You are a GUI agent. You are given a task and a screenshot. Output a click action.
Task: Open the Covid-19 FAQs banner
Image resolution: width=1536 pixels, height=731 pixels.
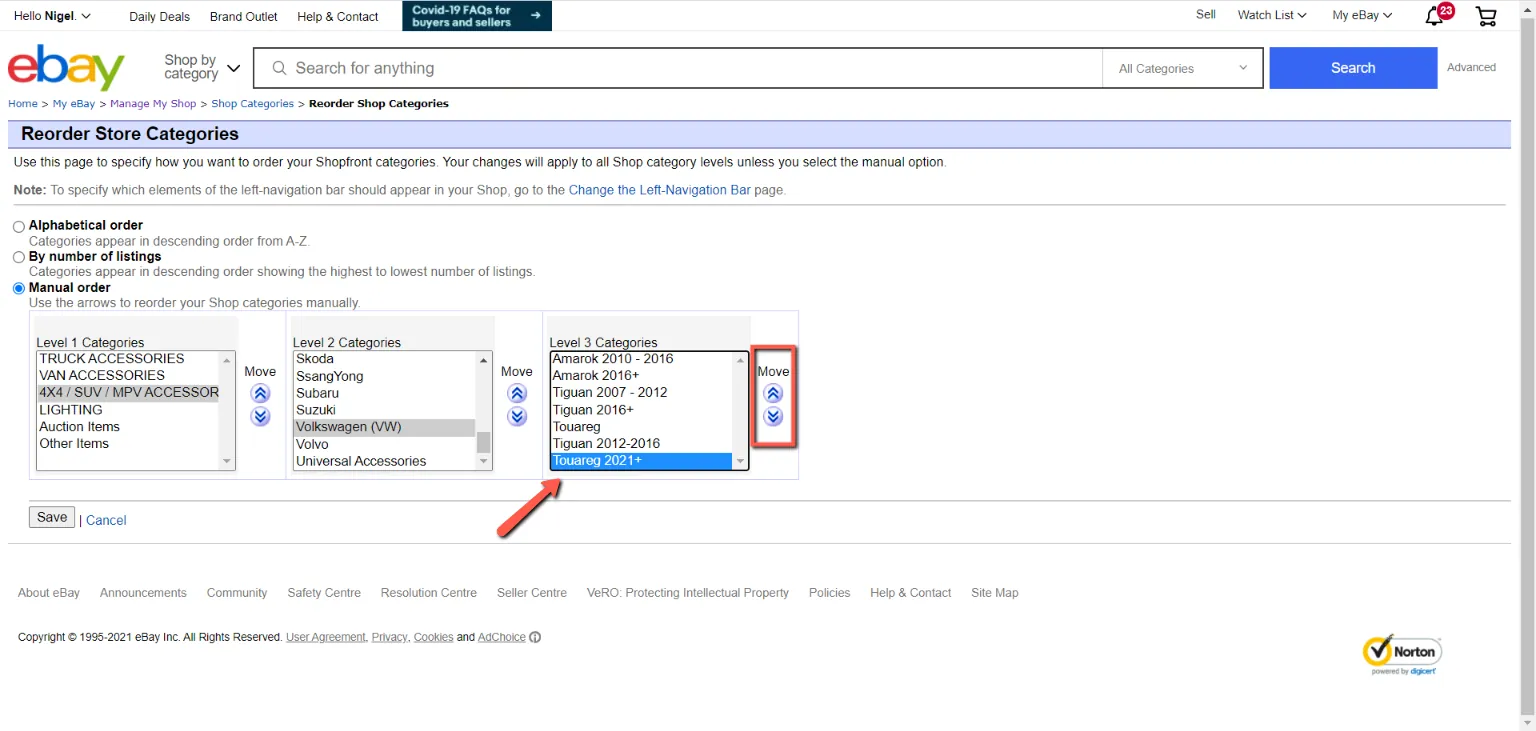click(x=477, y=16)
